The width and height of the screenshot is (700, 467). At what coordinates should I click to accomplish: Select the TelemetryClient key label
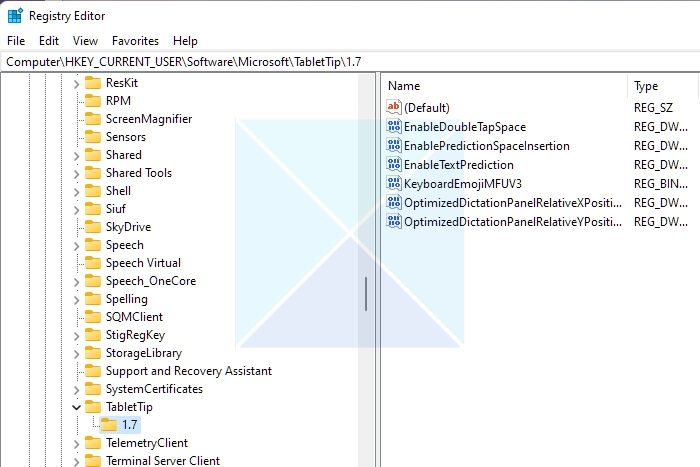coord(147,443)
